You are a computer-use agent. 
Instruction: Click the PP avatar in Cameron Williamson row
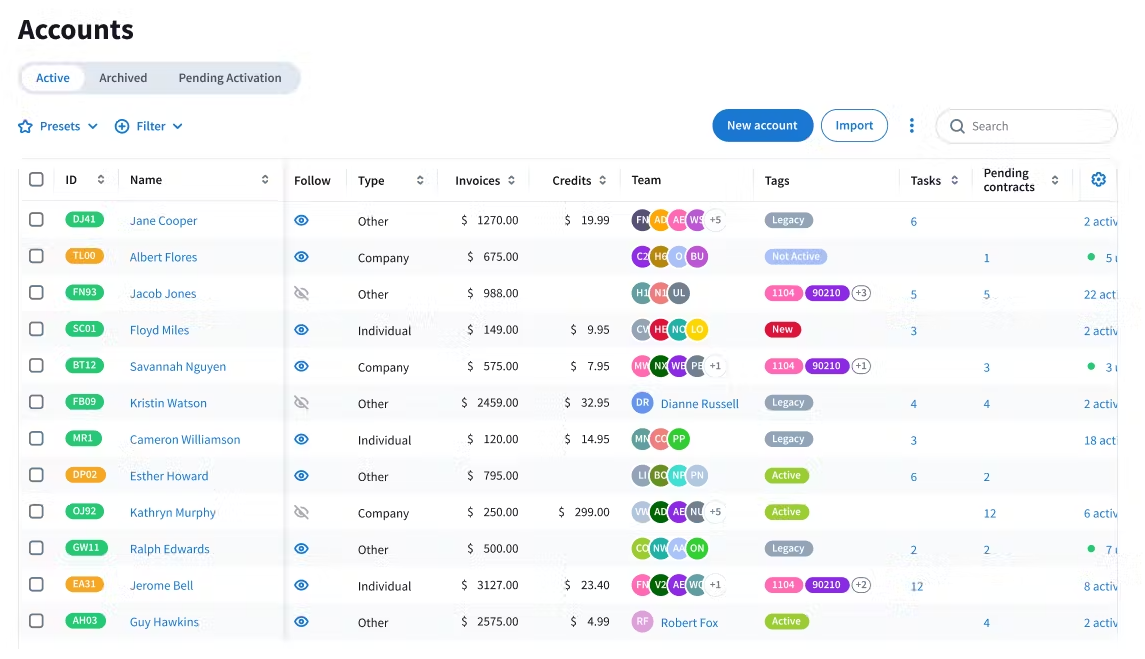coord(679,439)
